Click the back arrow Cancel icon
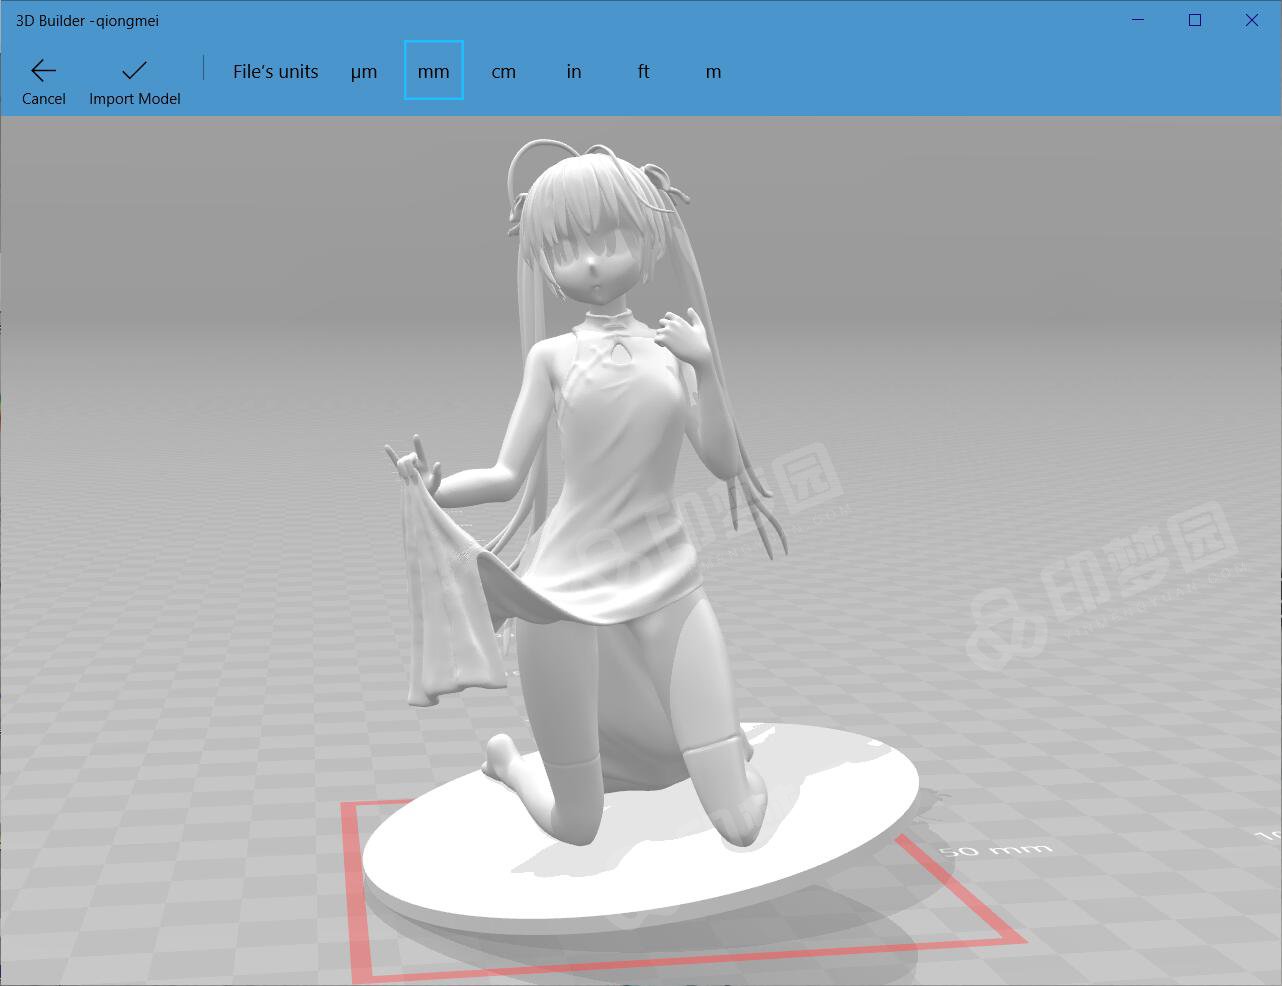The image size is (1282, 986). [43, 70]
